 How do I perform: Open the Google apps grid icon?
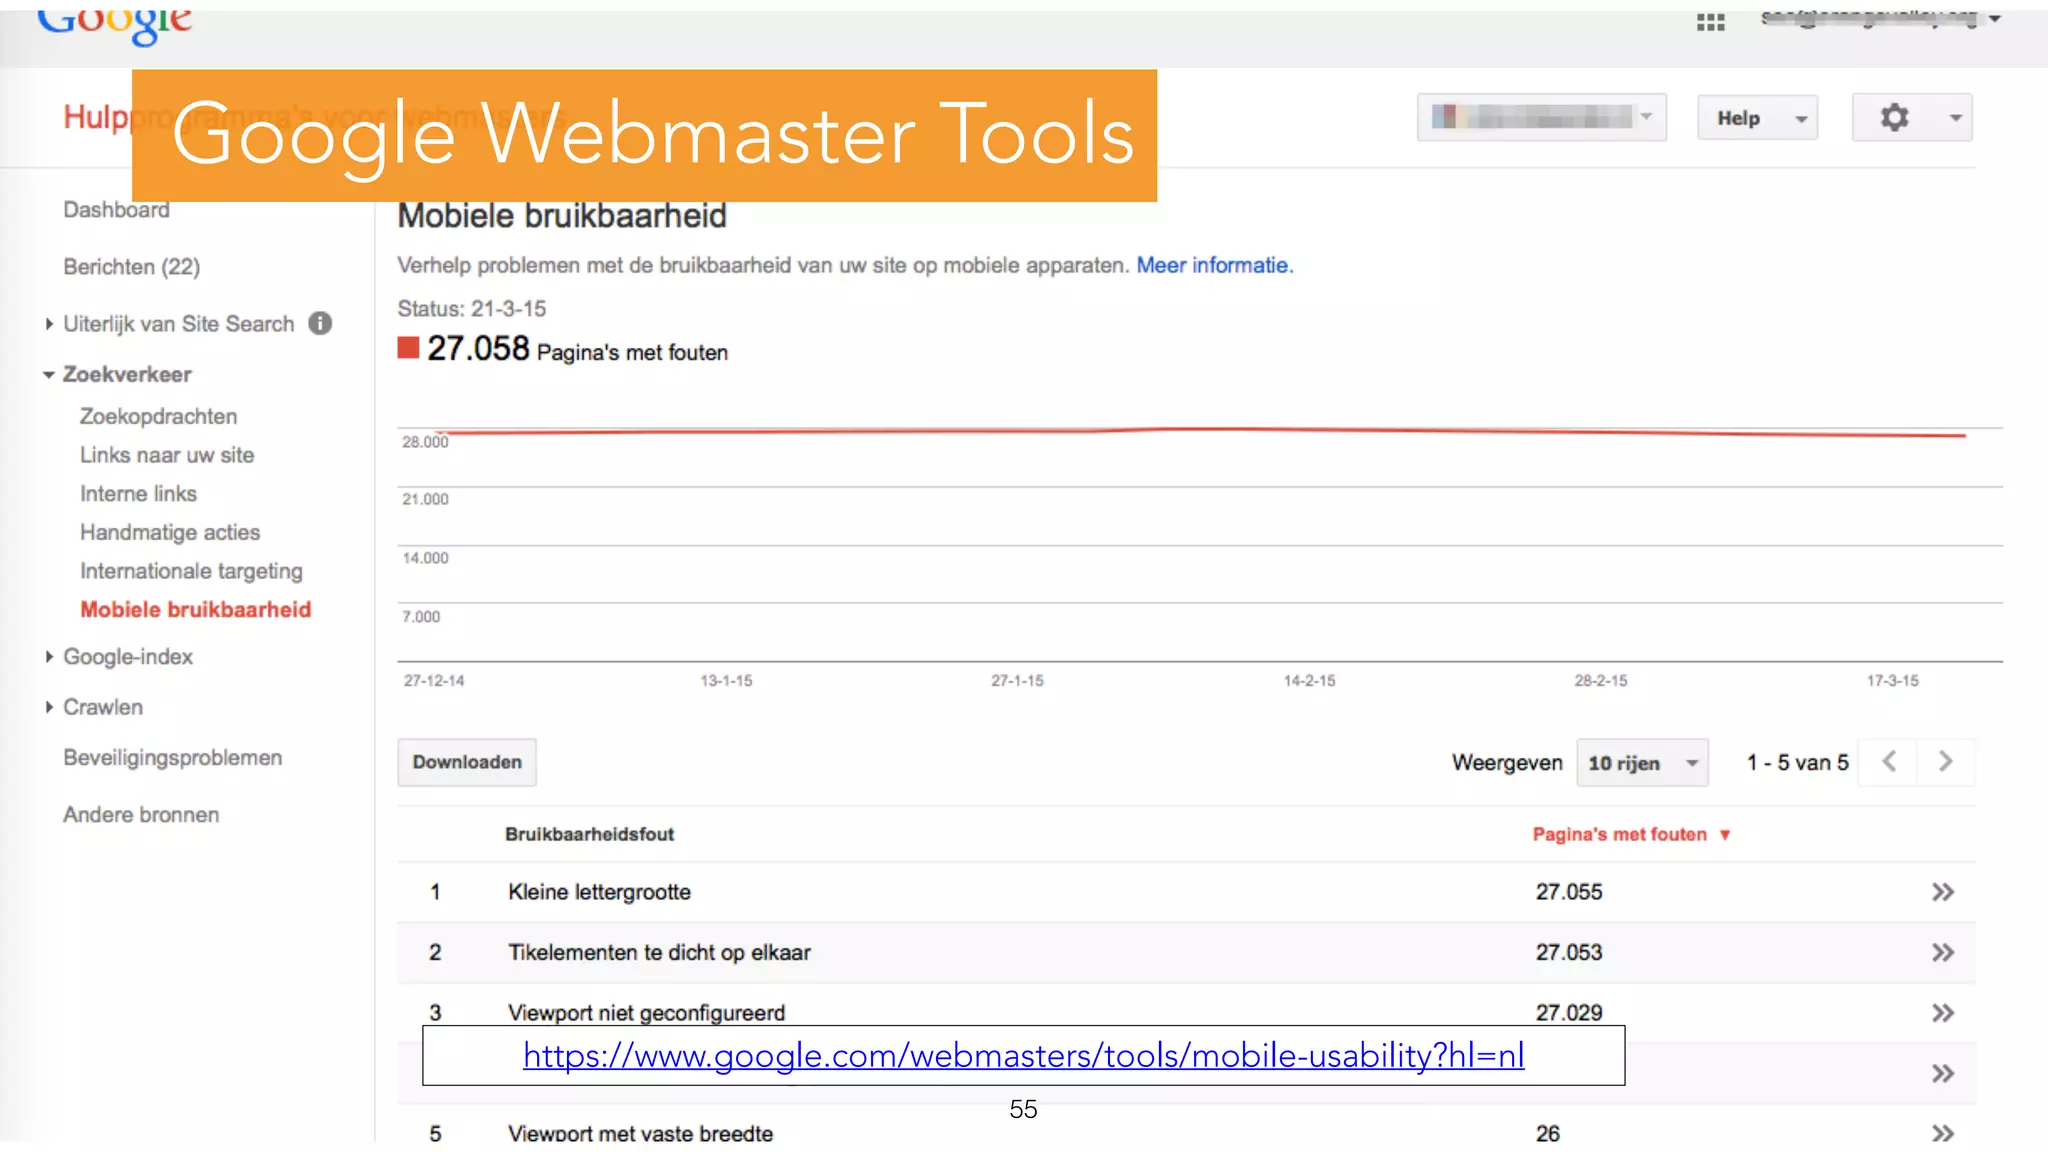coord(1710,22)
